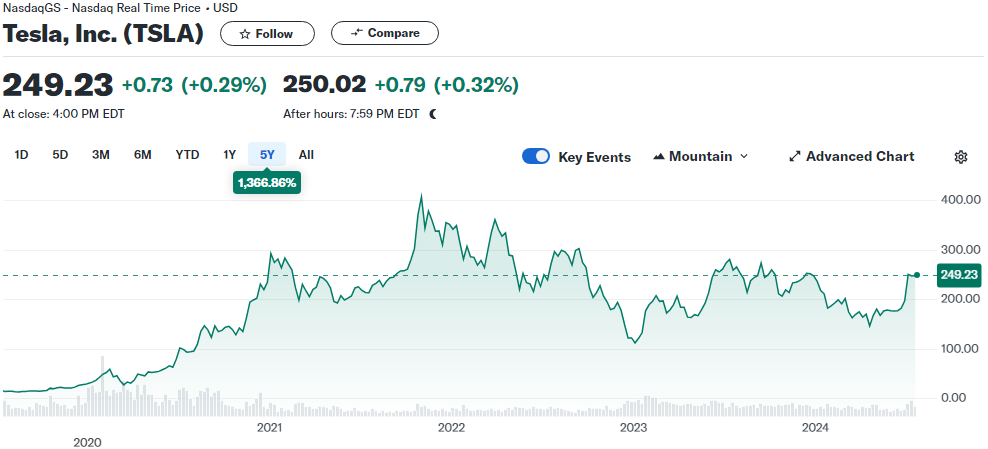This screenshot has height=449, width=988.
Task: Switch chart to 1Y range
Action: coord(229,155)
